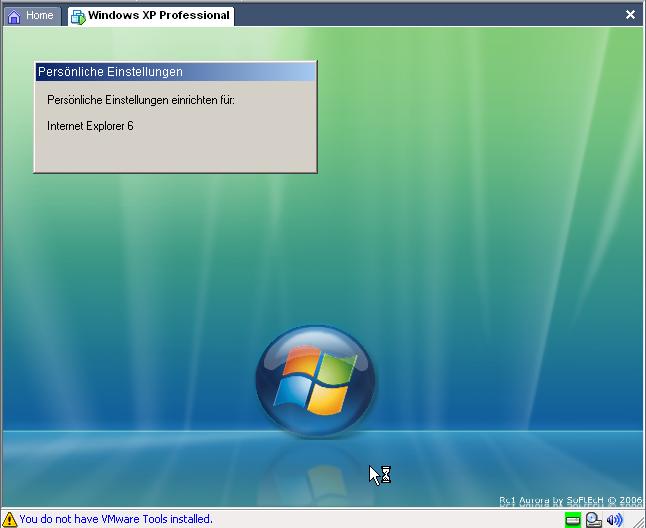Switch to the Home tab
The image size is (646, 528).
(32, 15)
